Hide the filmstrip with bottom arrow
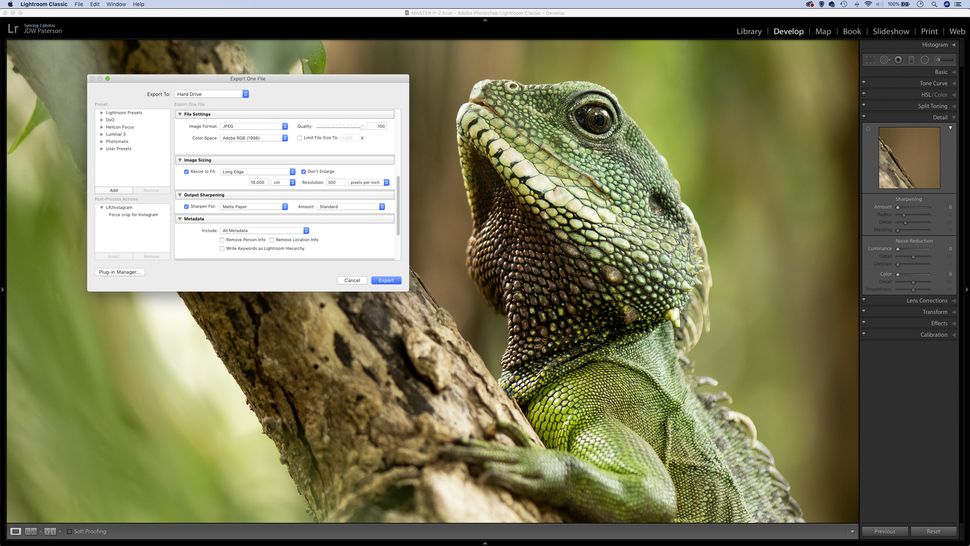The height and width of the screenshot is (546, 970). coord(485,543)
